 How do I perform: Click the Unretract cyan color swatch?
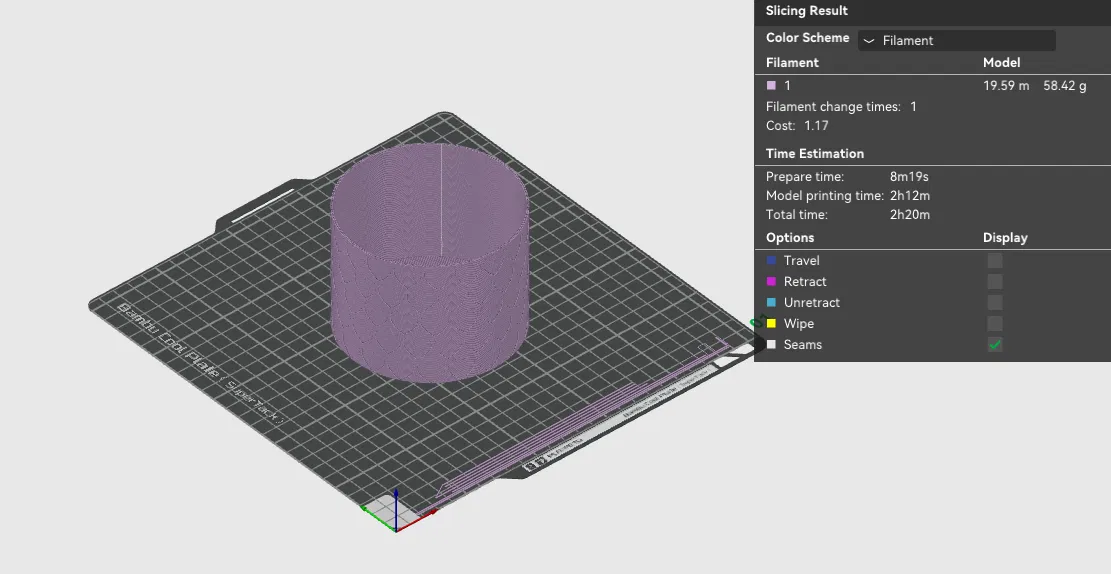pos(771,303)
